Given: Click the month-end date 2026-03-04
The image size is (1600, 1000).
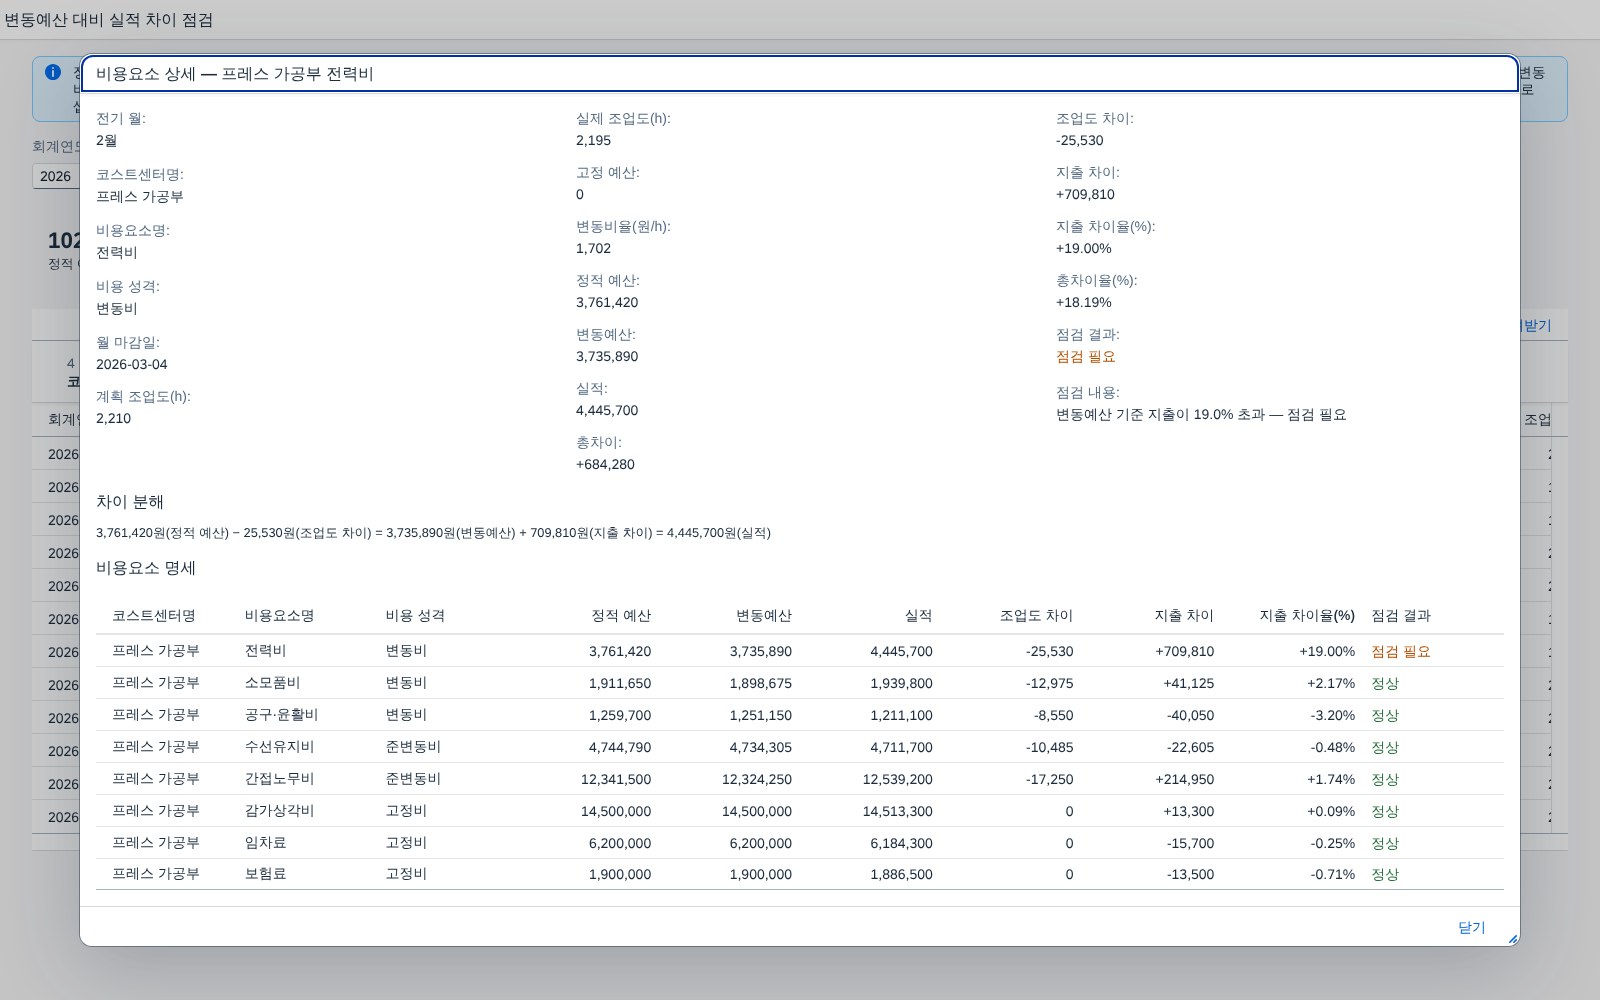Looking at the screenshot, I should tap(132, 365).
